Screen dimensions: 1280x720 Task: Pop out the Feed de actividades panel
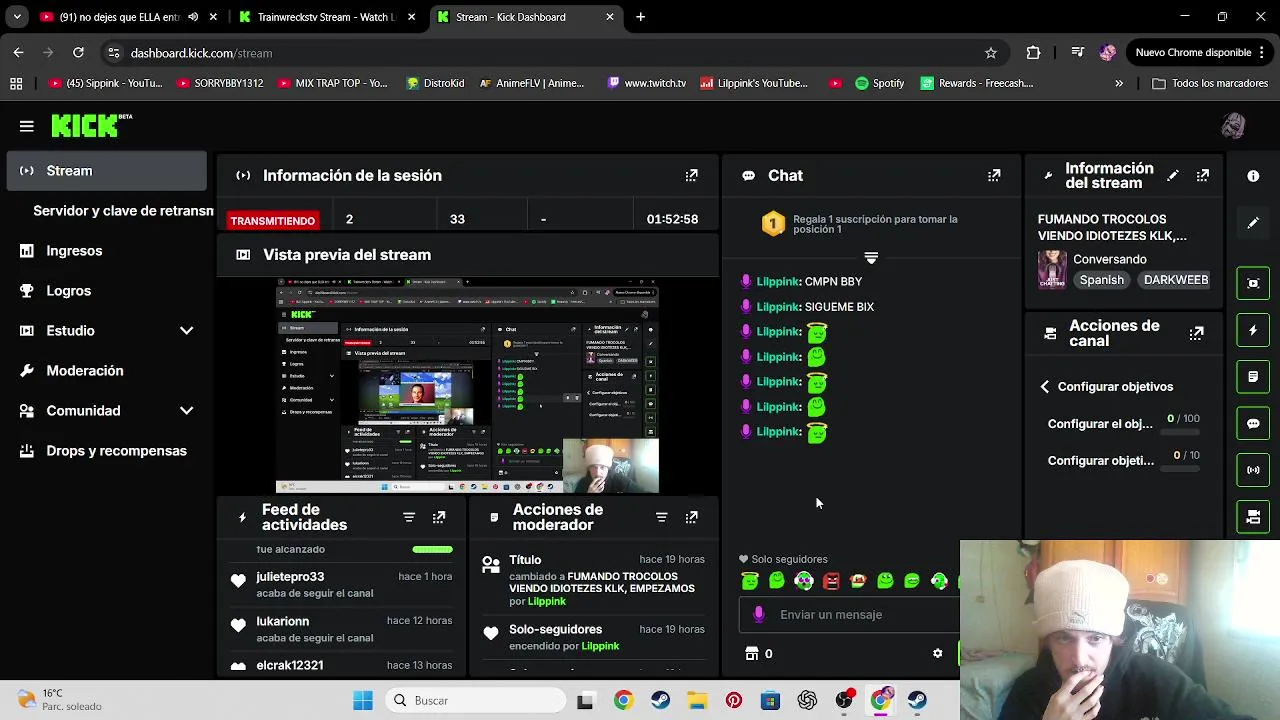[439, 517]
